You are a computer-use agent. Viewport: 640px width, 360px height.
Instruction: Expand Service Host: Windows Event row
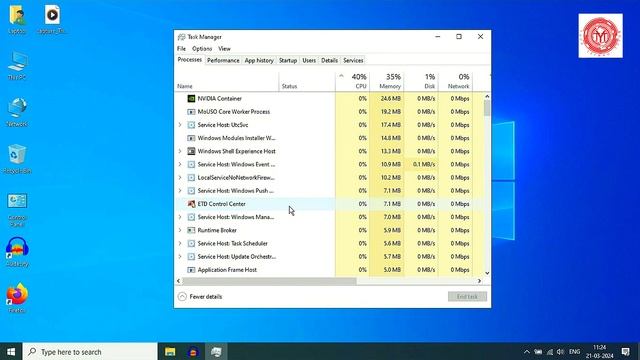(180, 164)
